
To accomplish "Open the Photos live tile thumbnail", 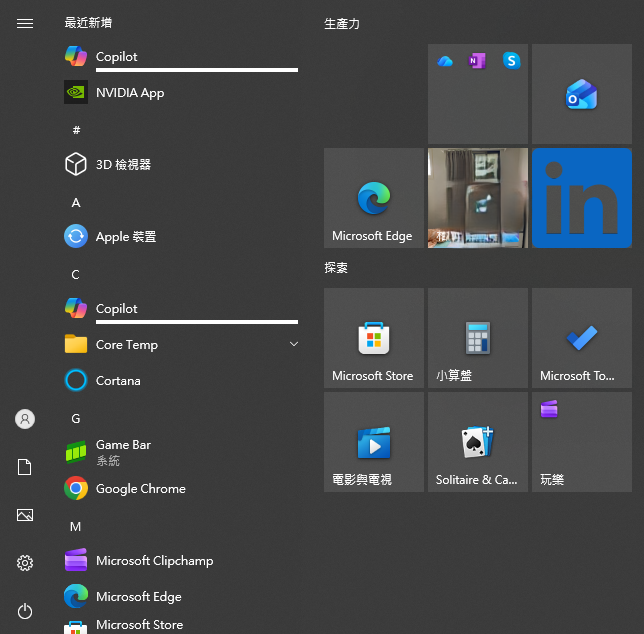I will (478, 198).
